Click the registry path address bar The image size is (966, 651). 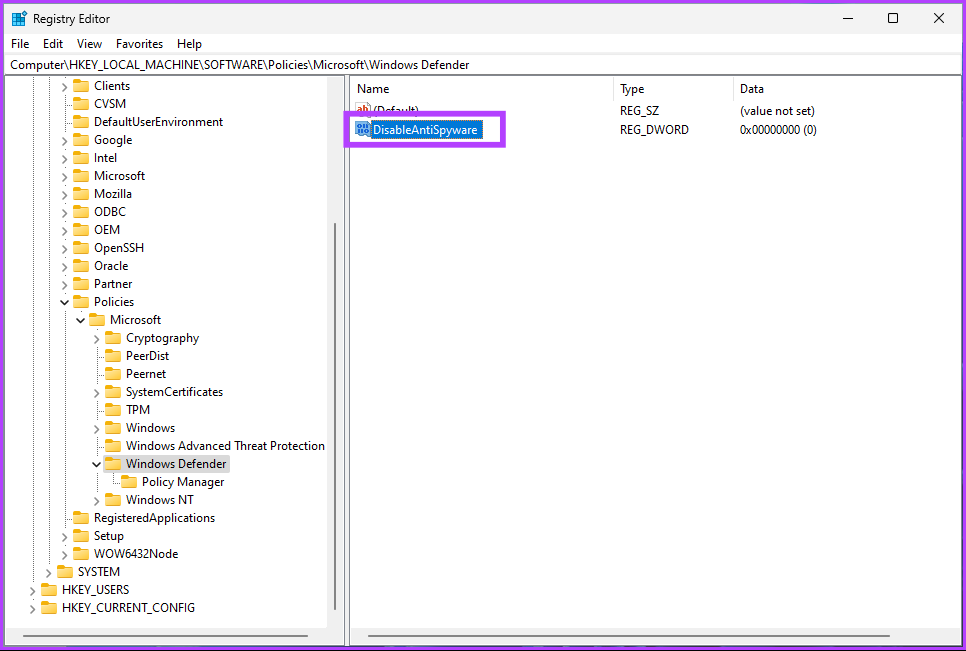pyautogui.click(x=480, y=65)
